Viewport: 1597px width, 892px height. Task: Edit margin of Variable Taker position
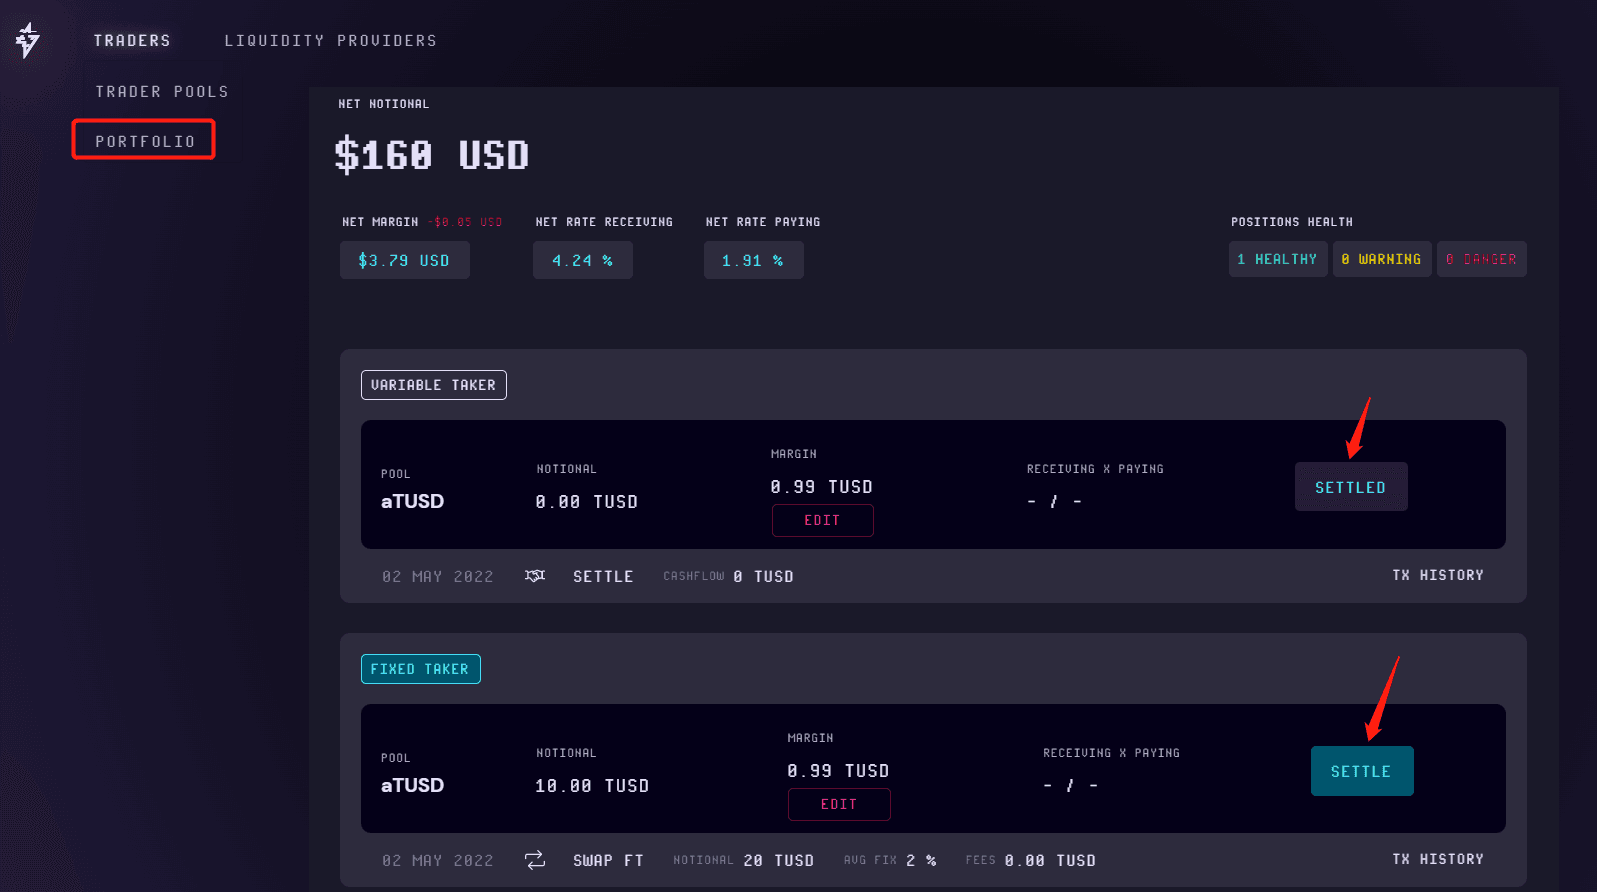pos(823,521)
